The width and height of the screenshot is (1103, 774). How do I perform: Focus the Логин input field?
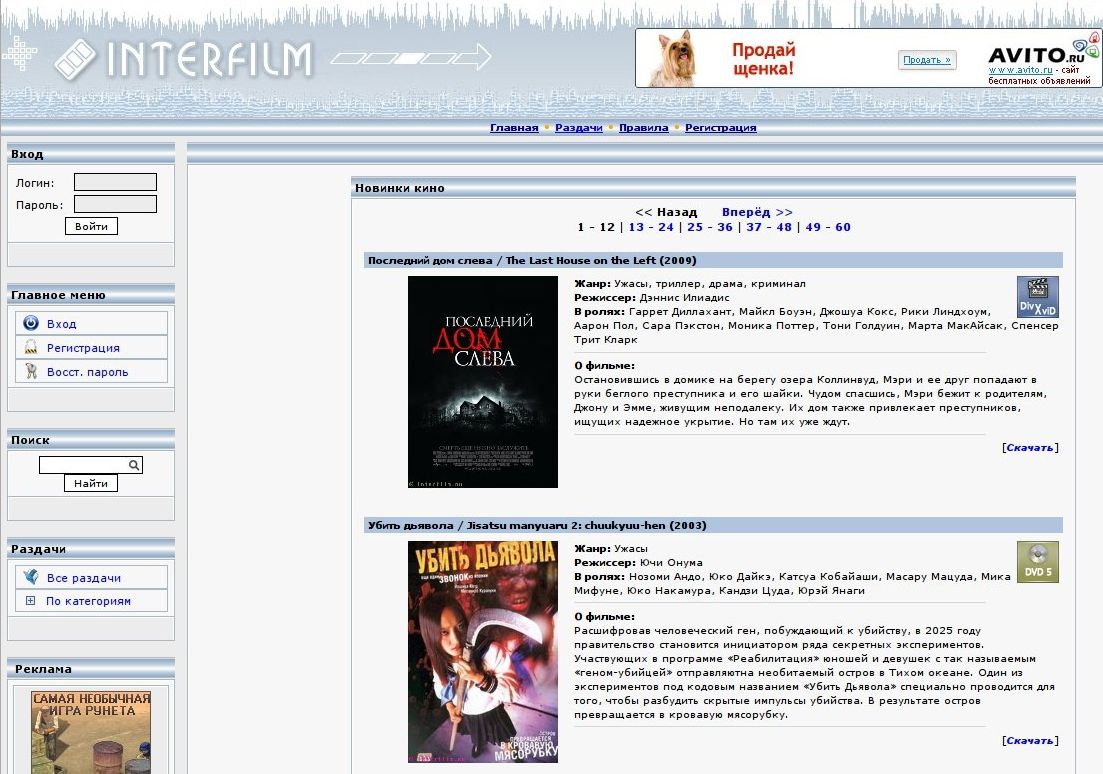115,182
